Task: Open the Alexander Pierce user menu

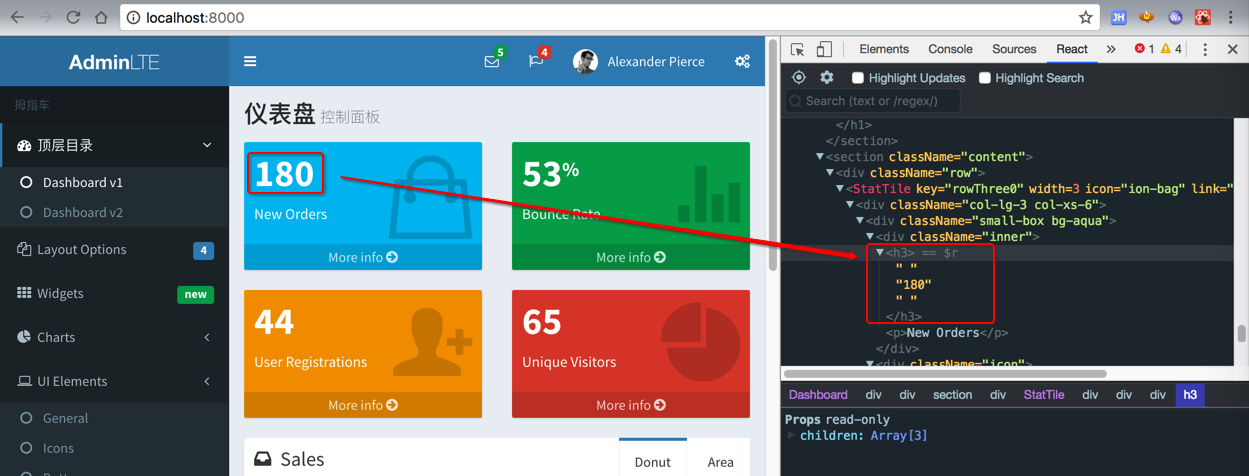Action: [x=639, y=61]
